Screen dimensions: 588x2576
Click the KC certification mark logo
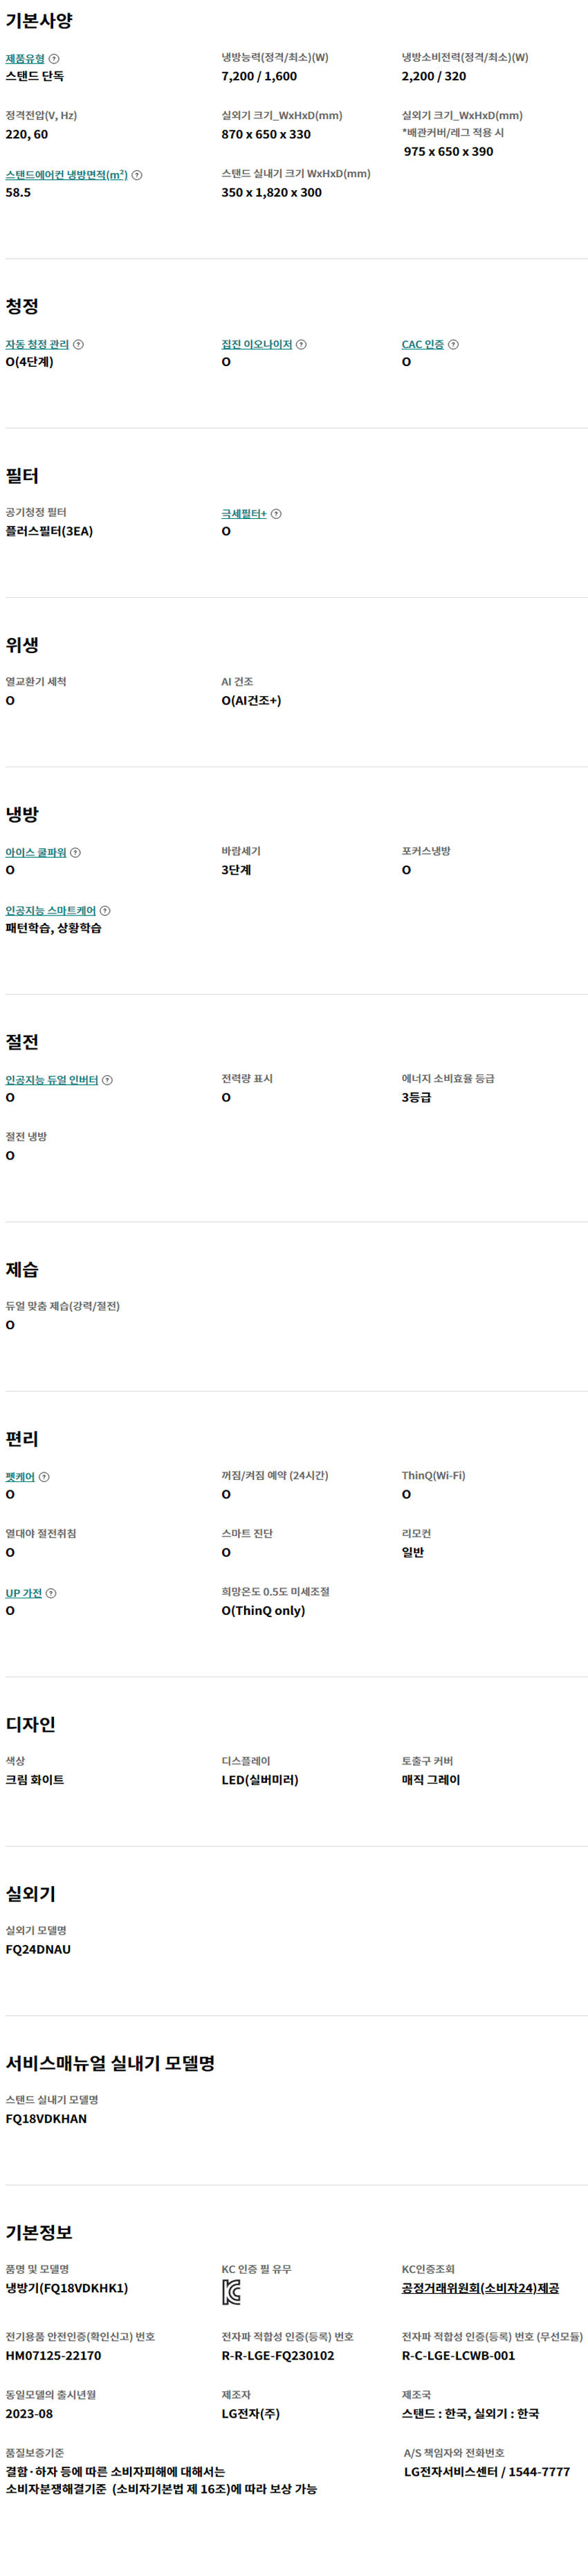(x=231, y=2293)
